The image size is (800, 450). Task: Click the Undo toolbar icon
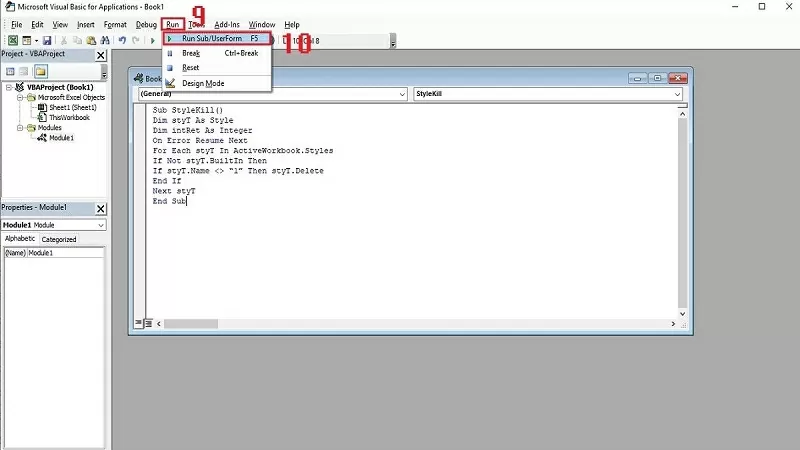122,40
